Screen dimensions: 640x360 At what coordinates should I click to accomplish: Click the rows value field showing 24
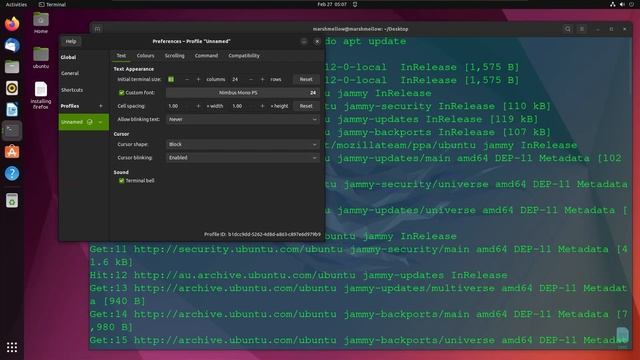239,79
